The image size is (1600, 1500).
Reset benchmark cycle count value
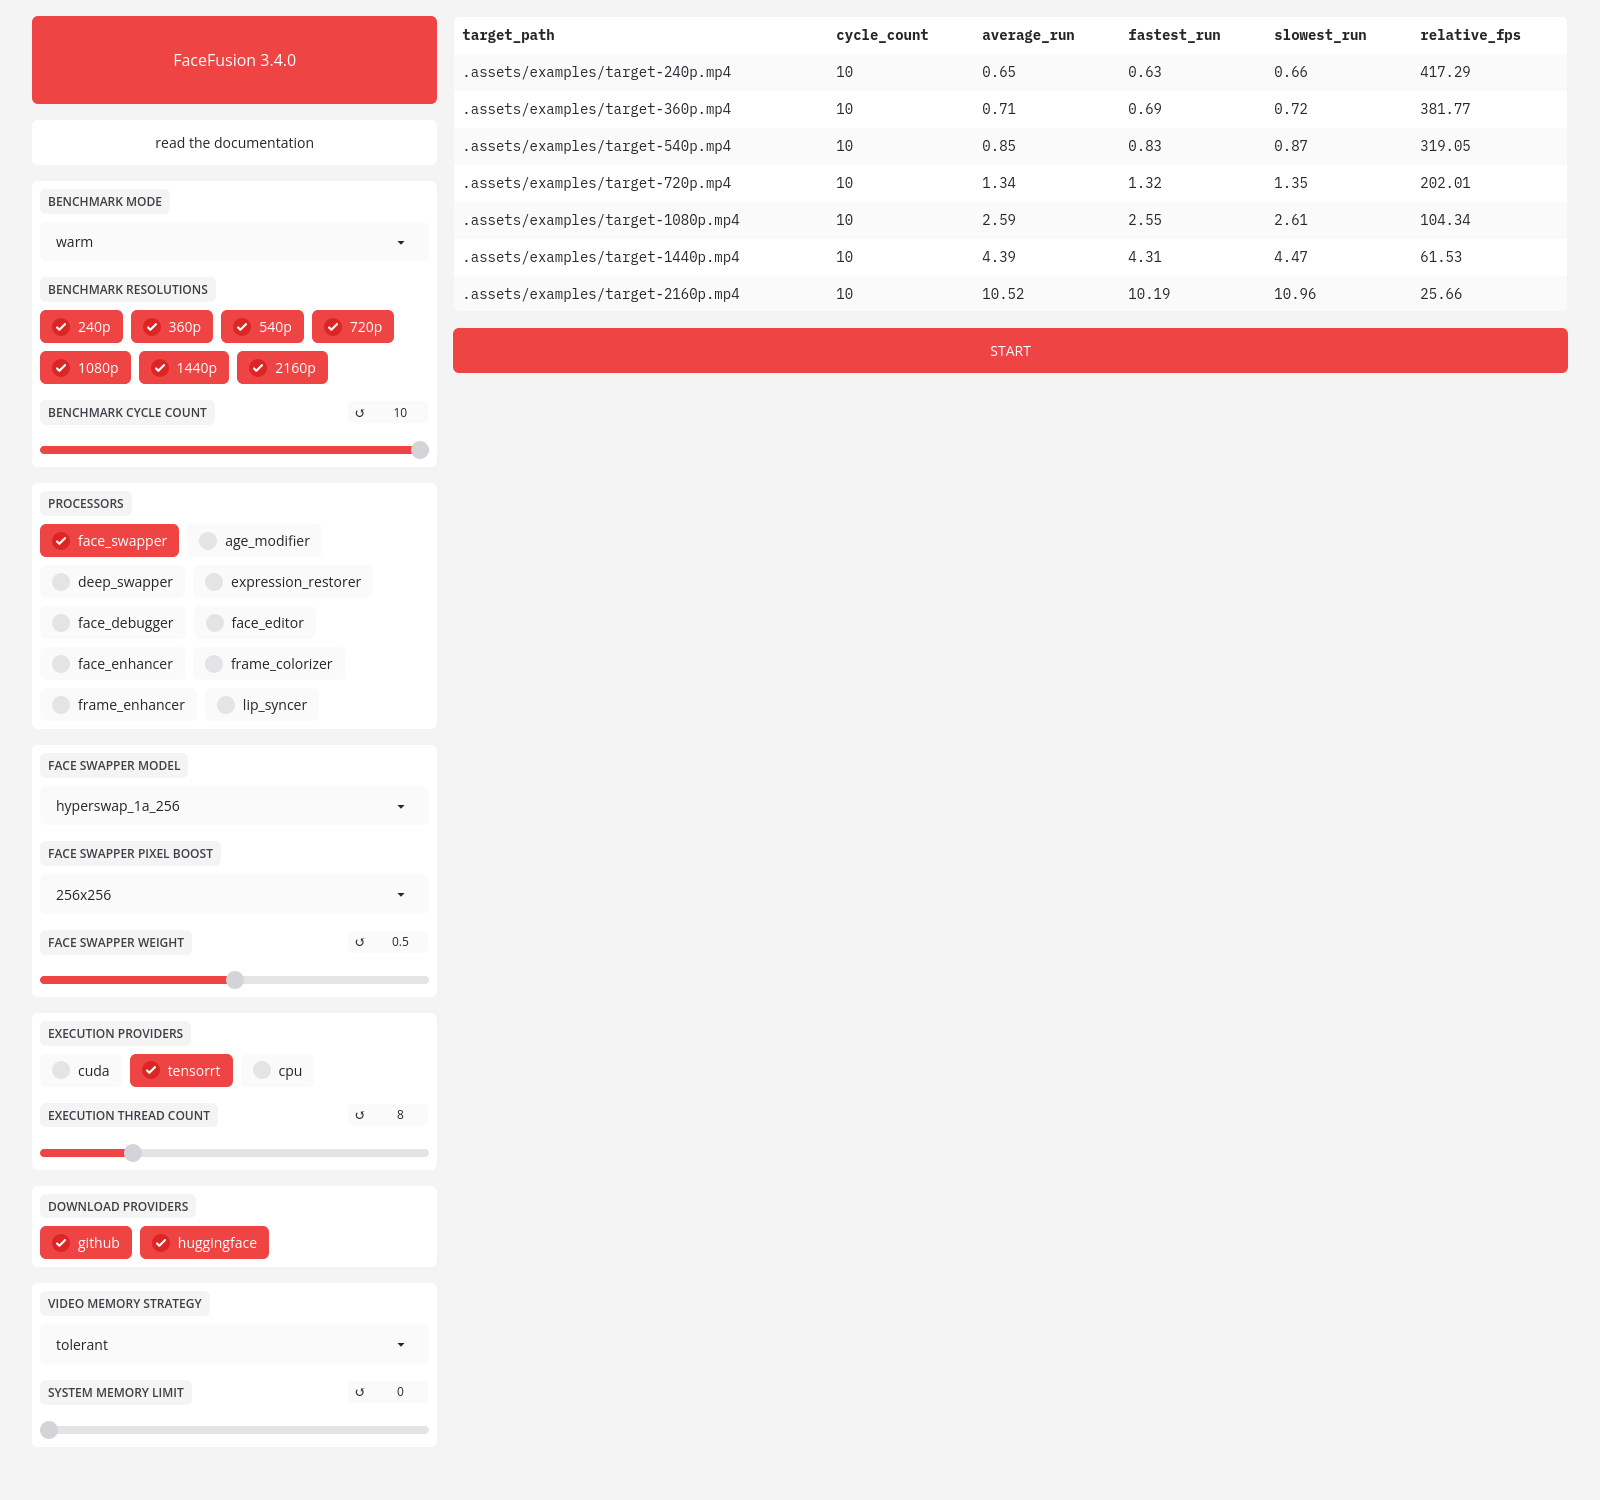click(x=360, y=413)
